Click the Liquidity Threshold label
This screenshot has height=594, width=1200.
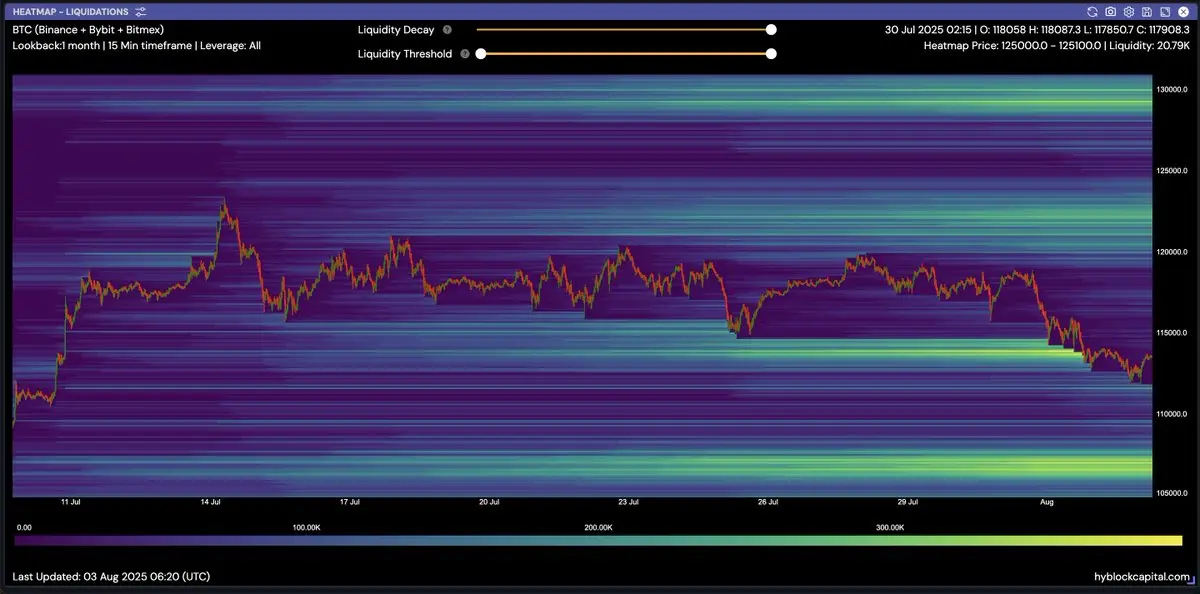[405, 54]
